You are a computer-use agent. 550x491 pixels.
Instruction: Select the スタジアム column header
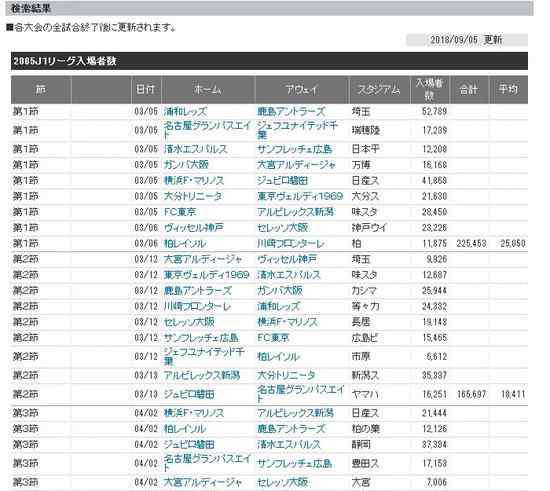tap(379, 89)
